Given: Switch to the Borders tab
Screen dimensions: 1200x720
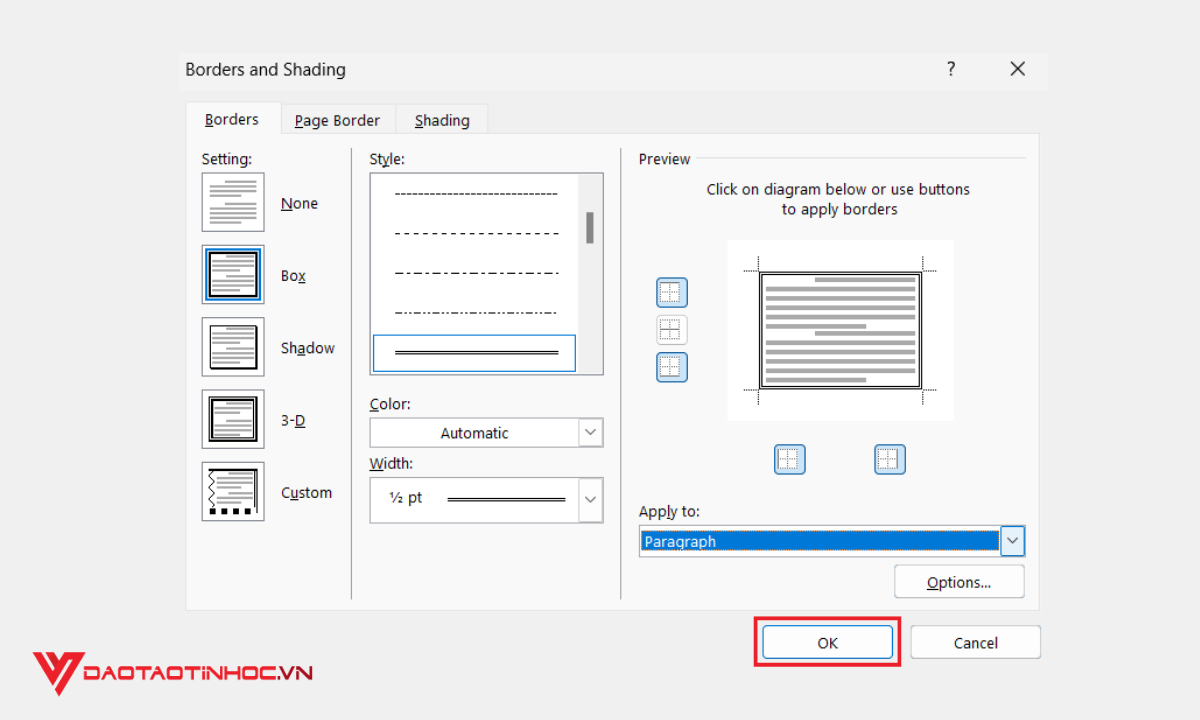Looking at the screenshot, I should click(232, 119).
